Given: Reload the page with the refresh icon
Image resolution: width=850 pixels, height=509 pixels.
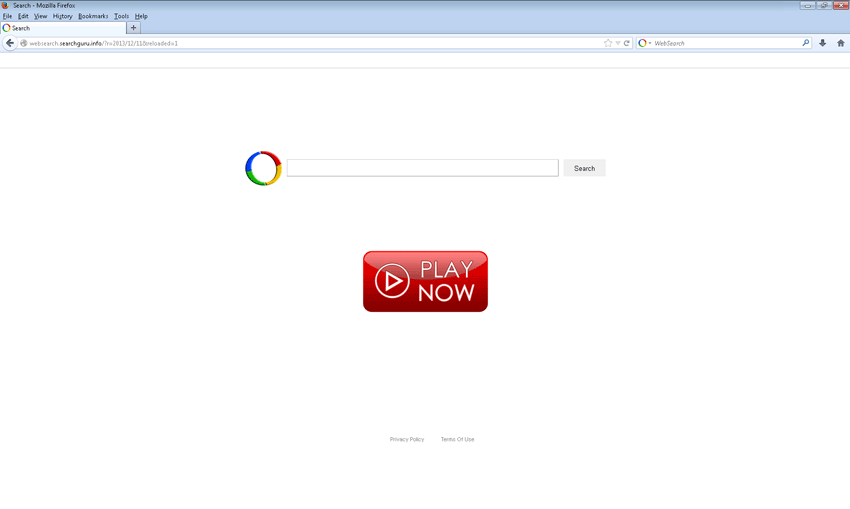Looking at the screenshot, I should (x=627, y=43).
